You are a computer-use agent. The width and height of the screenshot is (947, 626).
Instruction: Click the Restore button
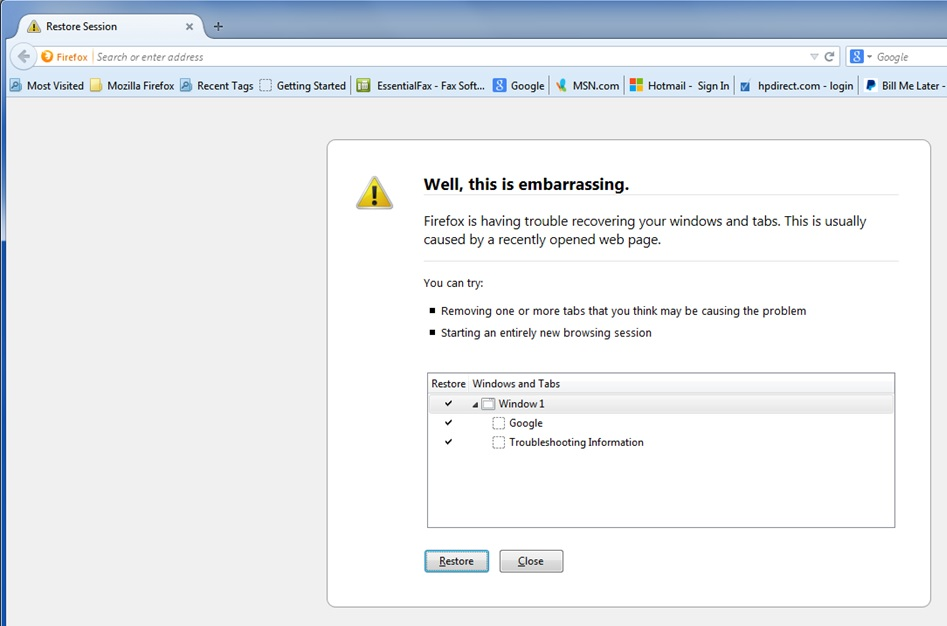click(457, 561)
